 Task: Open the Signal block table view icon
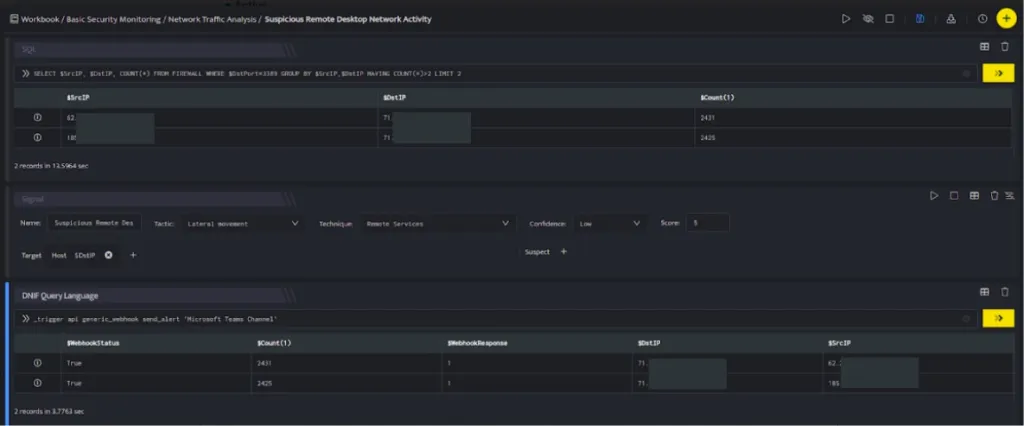(x=974, y=195)
